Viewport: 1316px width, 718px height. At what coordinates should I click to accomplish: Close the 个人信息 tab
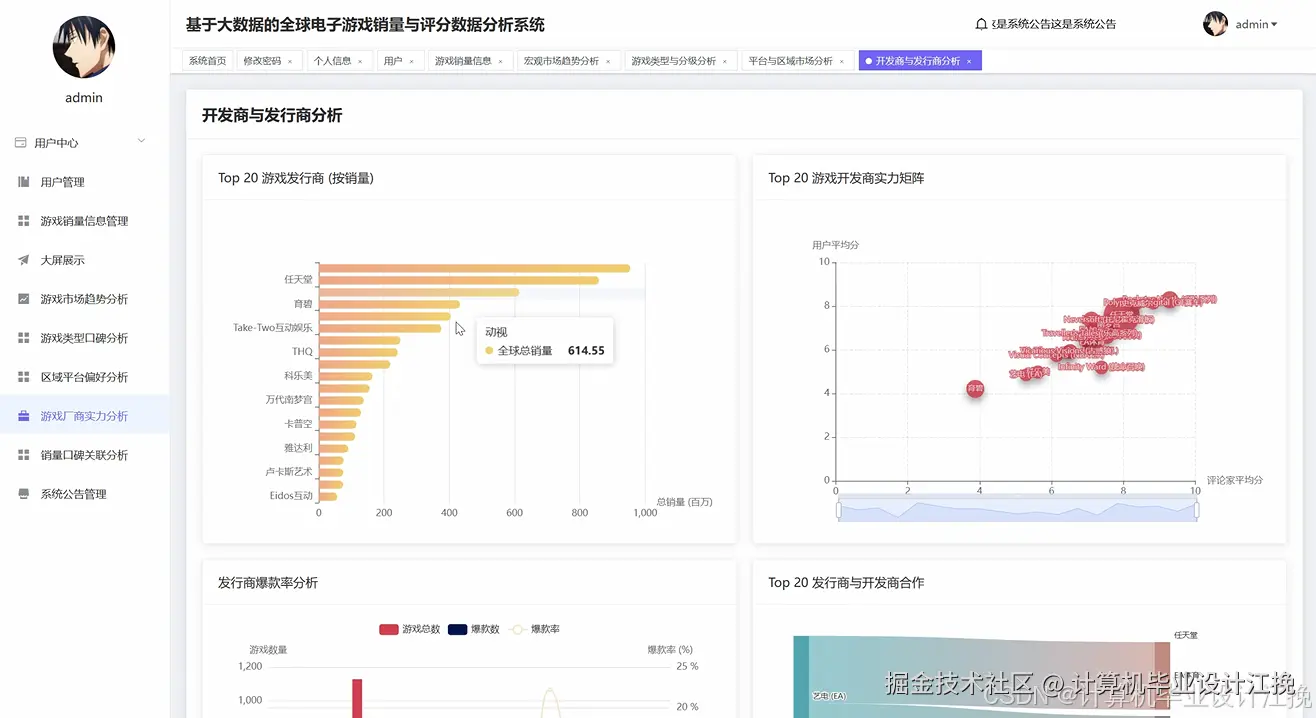(x=360, y=61)
